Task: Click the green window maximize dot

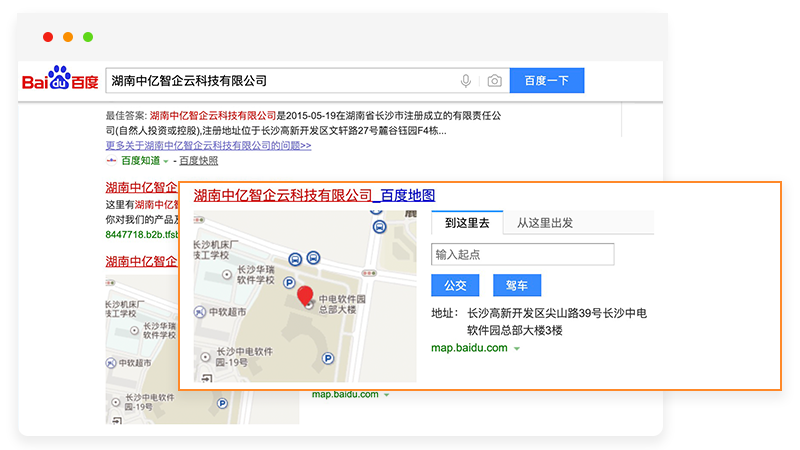Action: pyautogui.click(x=88, y=37)
